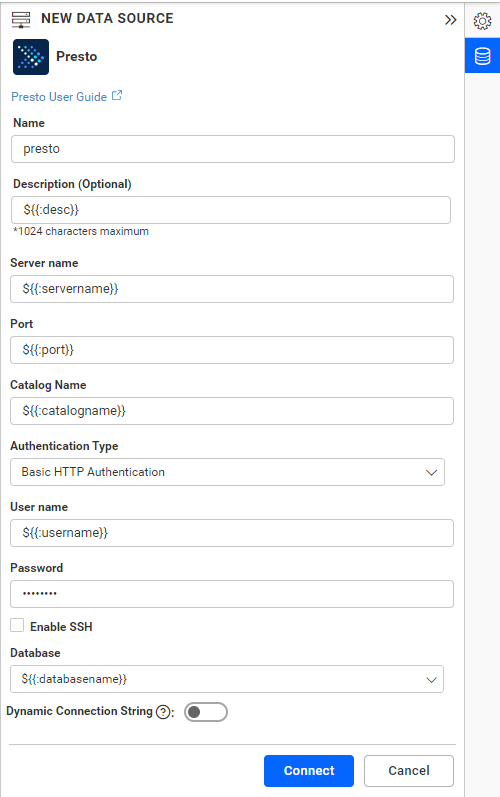Open the settings gear icon
This screenshot has height=797, width=500.
(482, 21)
